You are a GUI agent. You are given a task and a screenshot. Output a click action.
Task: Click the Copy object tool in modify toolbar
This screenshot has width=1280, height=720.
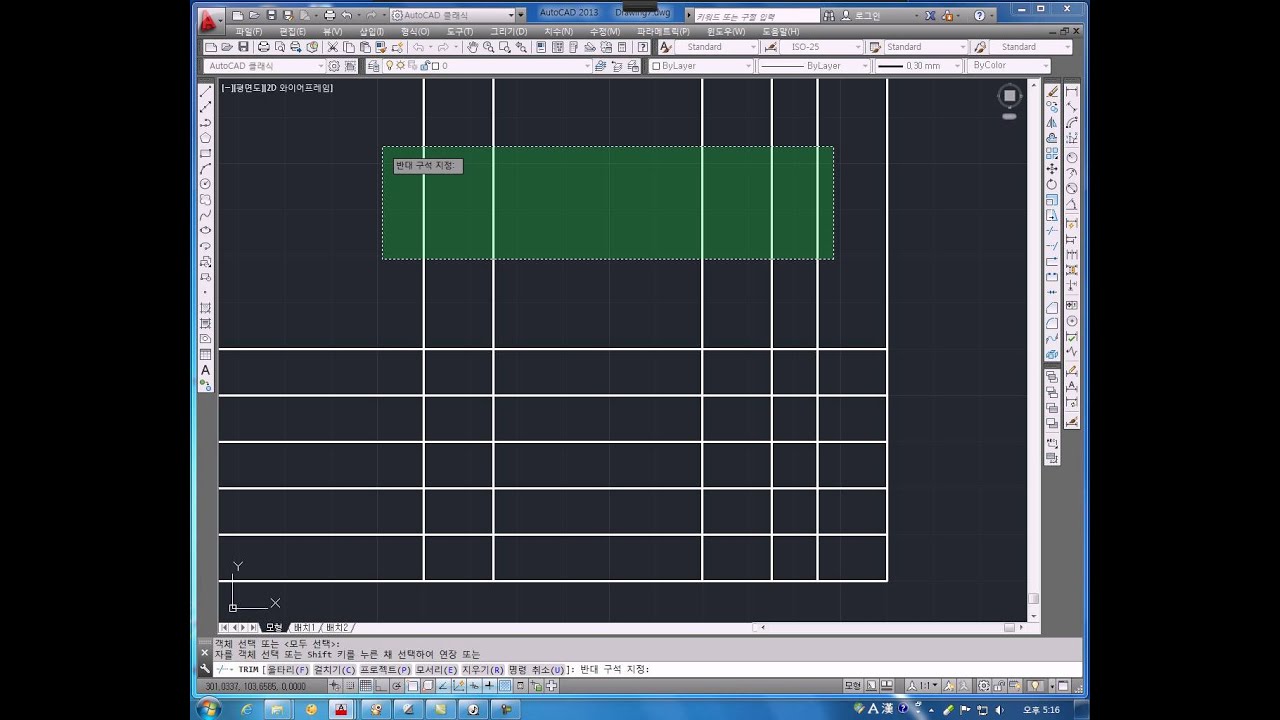[1053, 107]
